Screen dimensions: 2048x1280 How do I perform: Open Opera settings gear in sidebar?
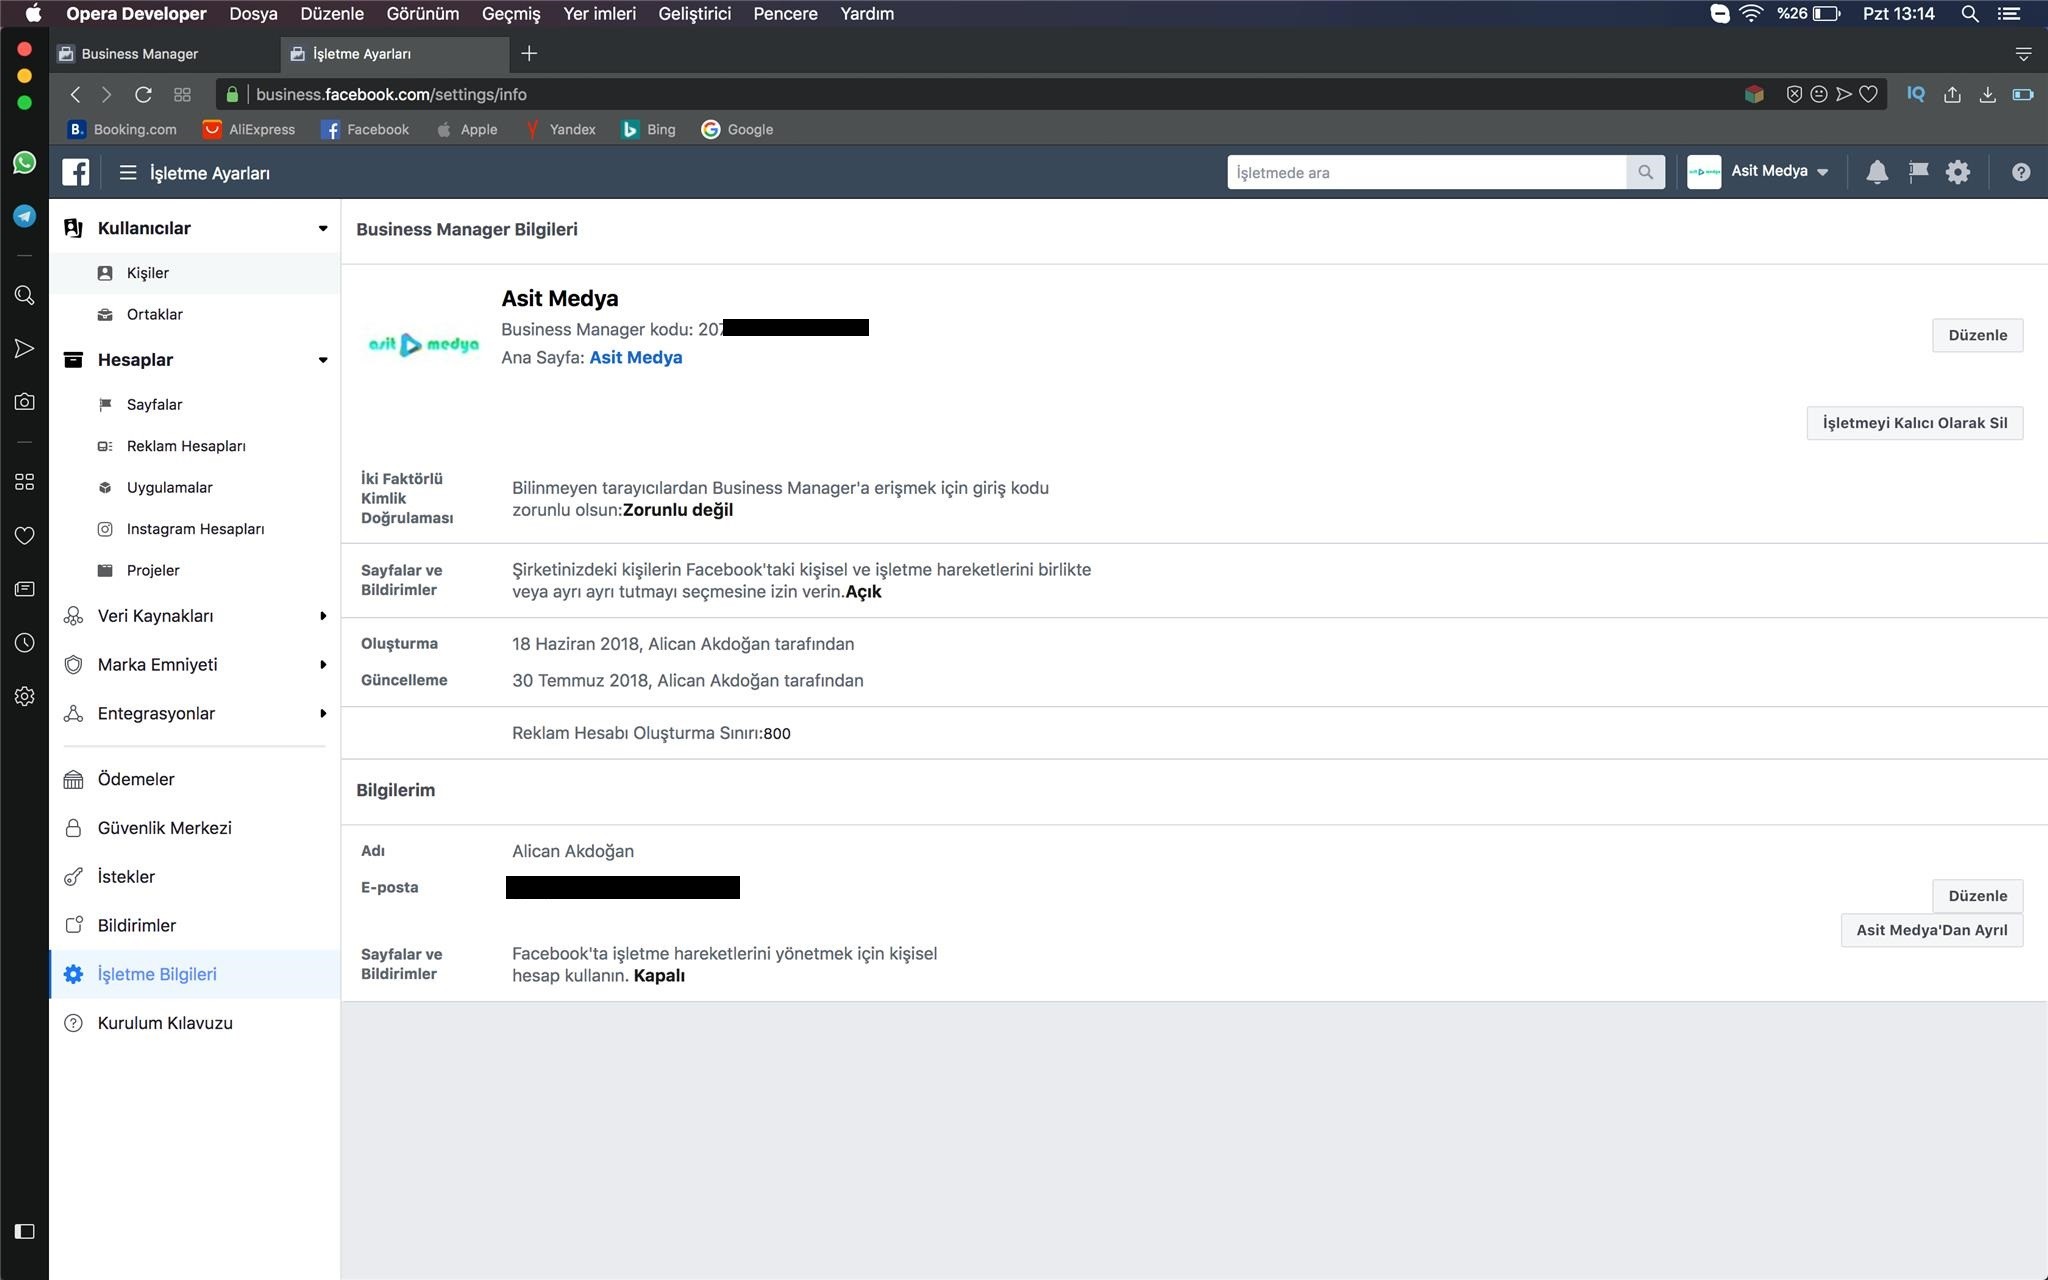pos(25,696)
